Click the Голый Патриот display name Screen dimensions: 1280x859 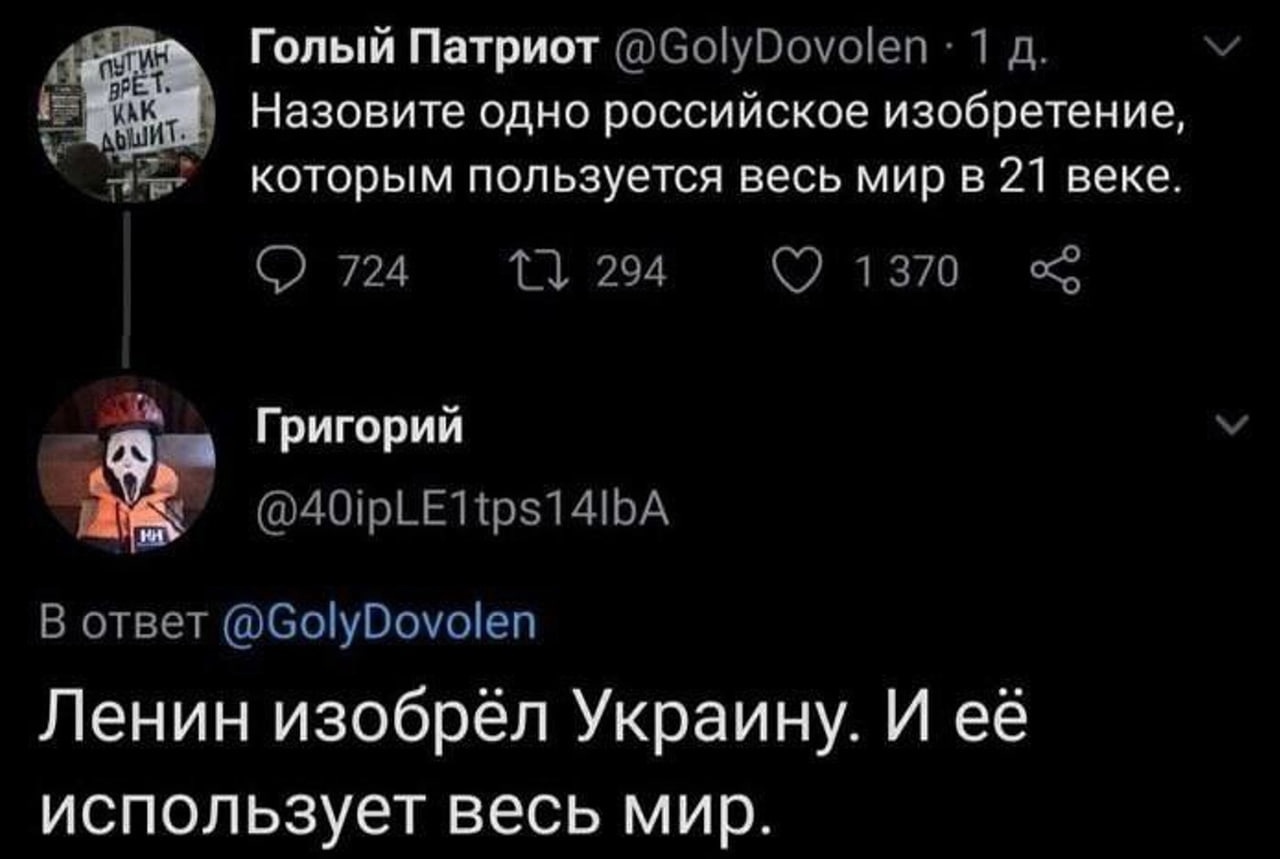point(426,48)
